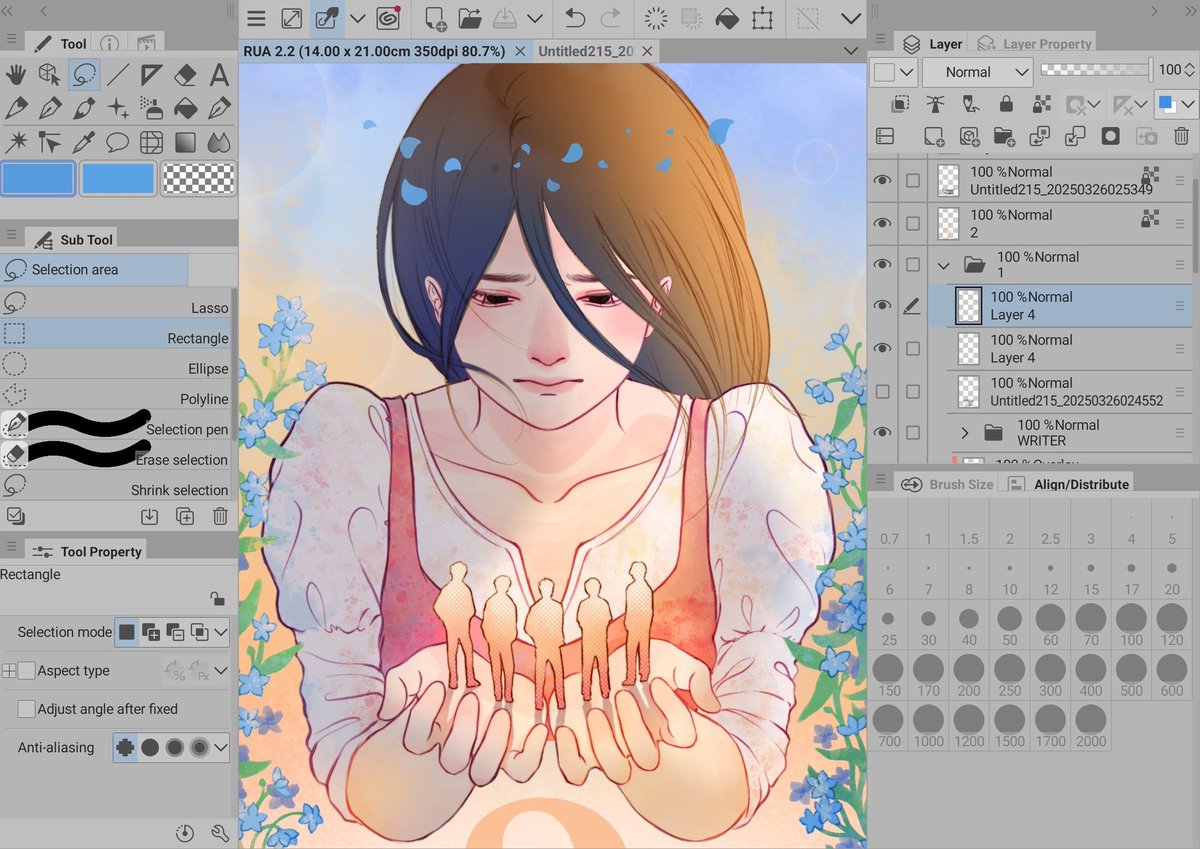Expand command bar overflow chevron

pos(851,18)
